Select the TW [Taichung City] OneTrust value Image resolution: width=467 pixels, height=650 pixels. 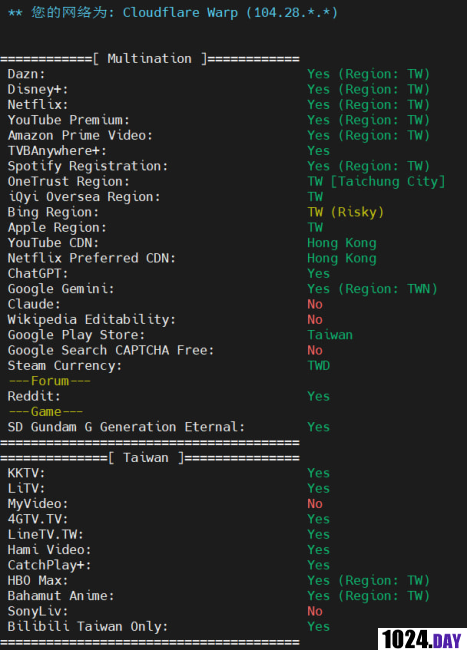point(376,182)
